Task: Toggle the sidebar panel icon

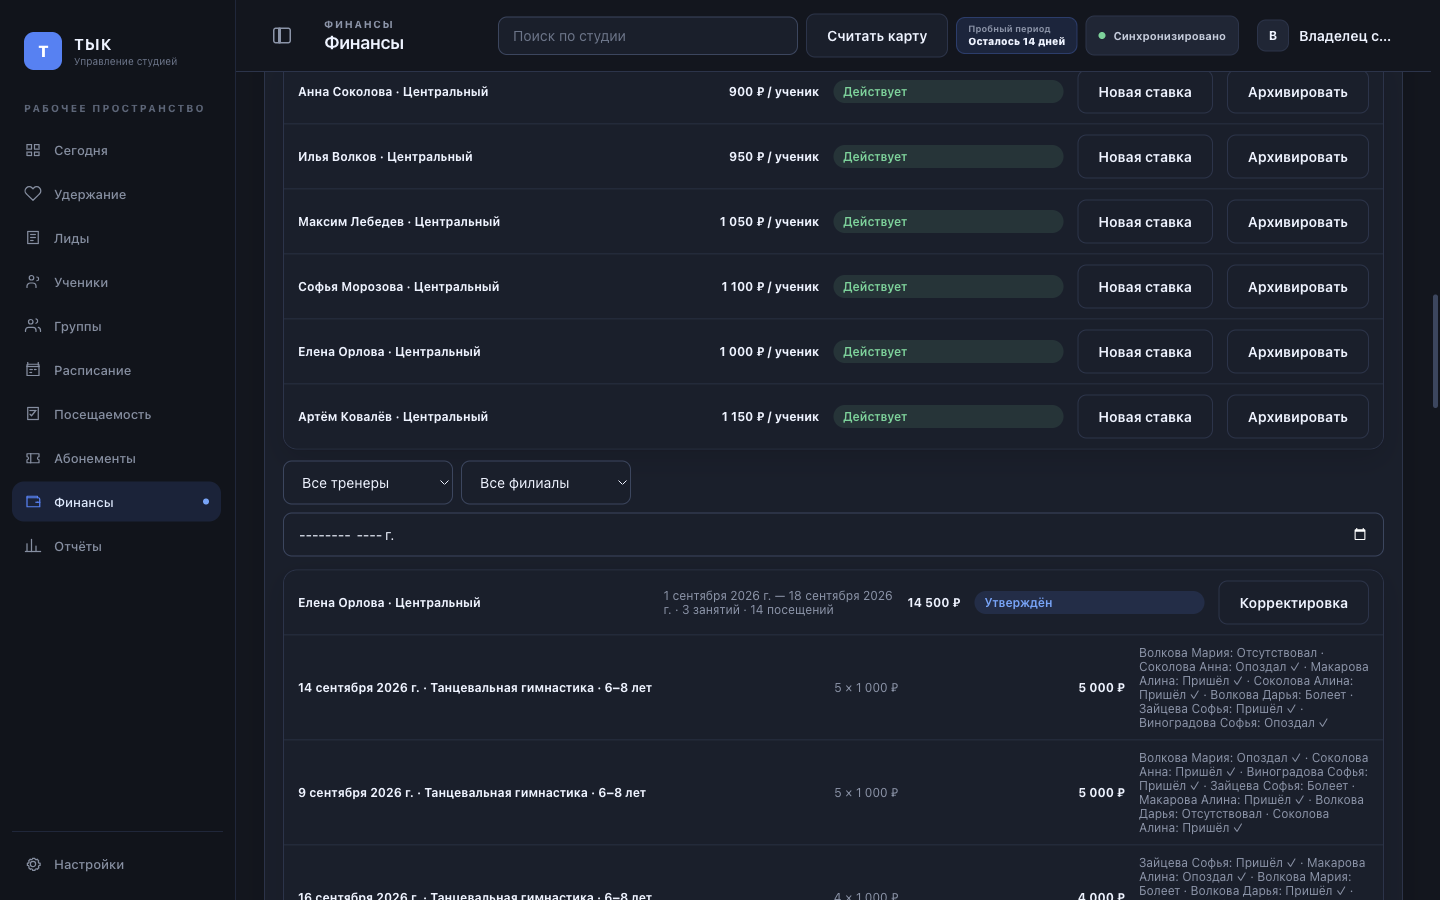Action: (282, 36)
